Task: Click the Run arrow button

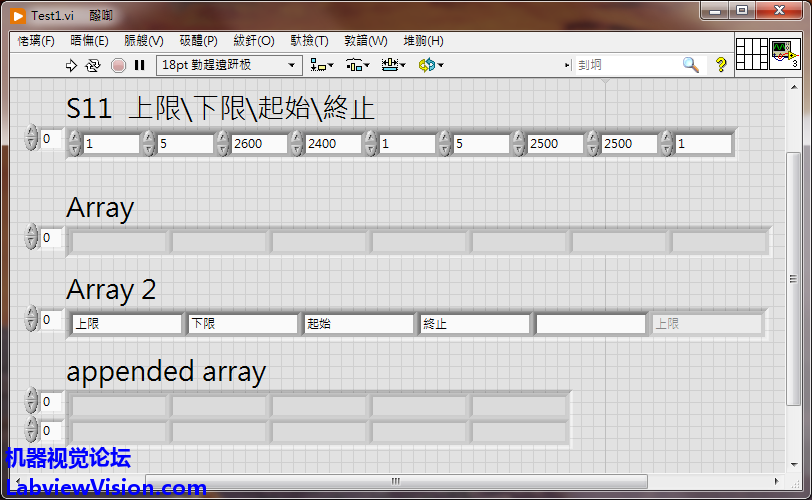Action: (71, 65)
